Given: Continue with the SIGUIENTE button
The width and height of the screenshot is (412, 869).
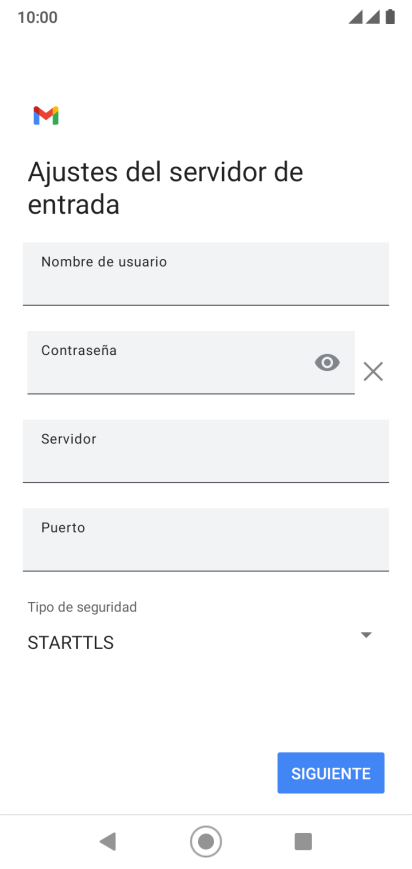Looking at the screenshot, I should 331,773.
